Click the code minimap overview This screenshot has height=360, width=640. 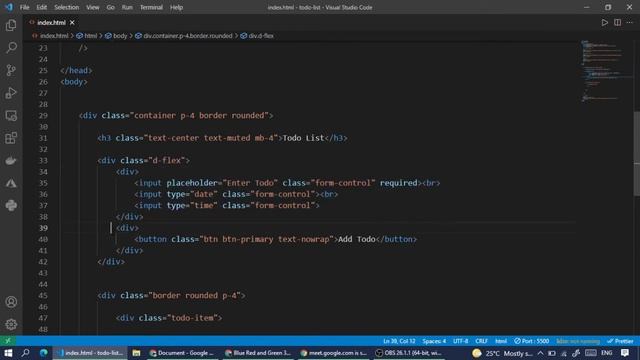[606, 71]
